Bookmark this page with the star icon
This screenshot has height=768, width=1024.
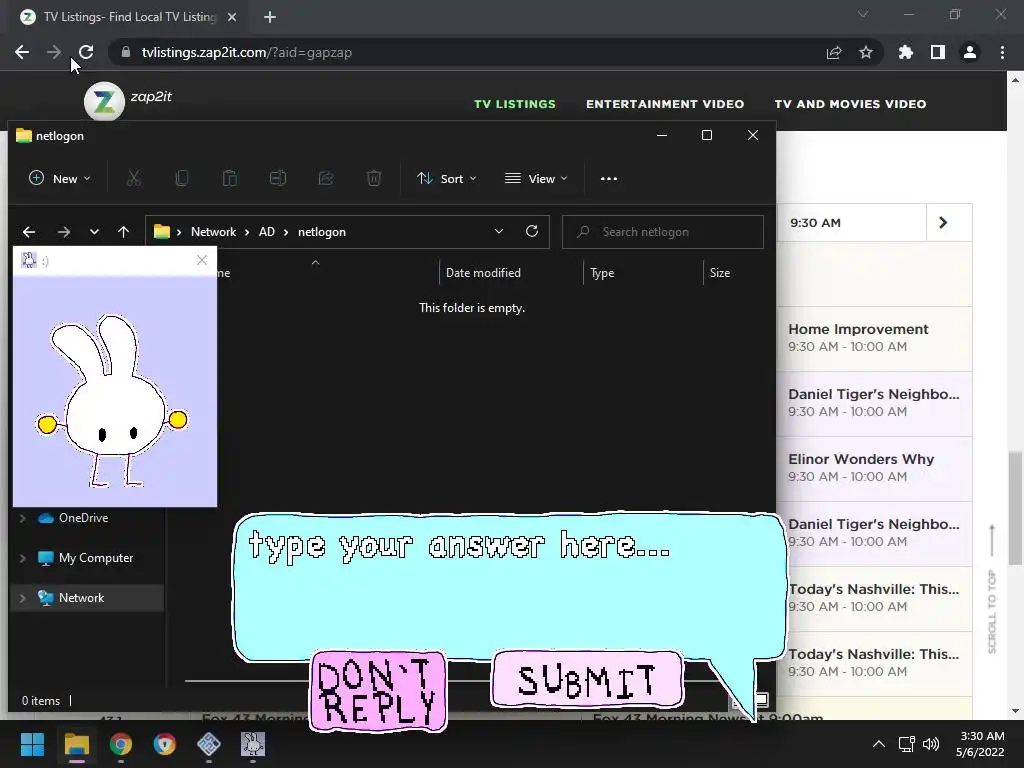(x=865, y=52)
